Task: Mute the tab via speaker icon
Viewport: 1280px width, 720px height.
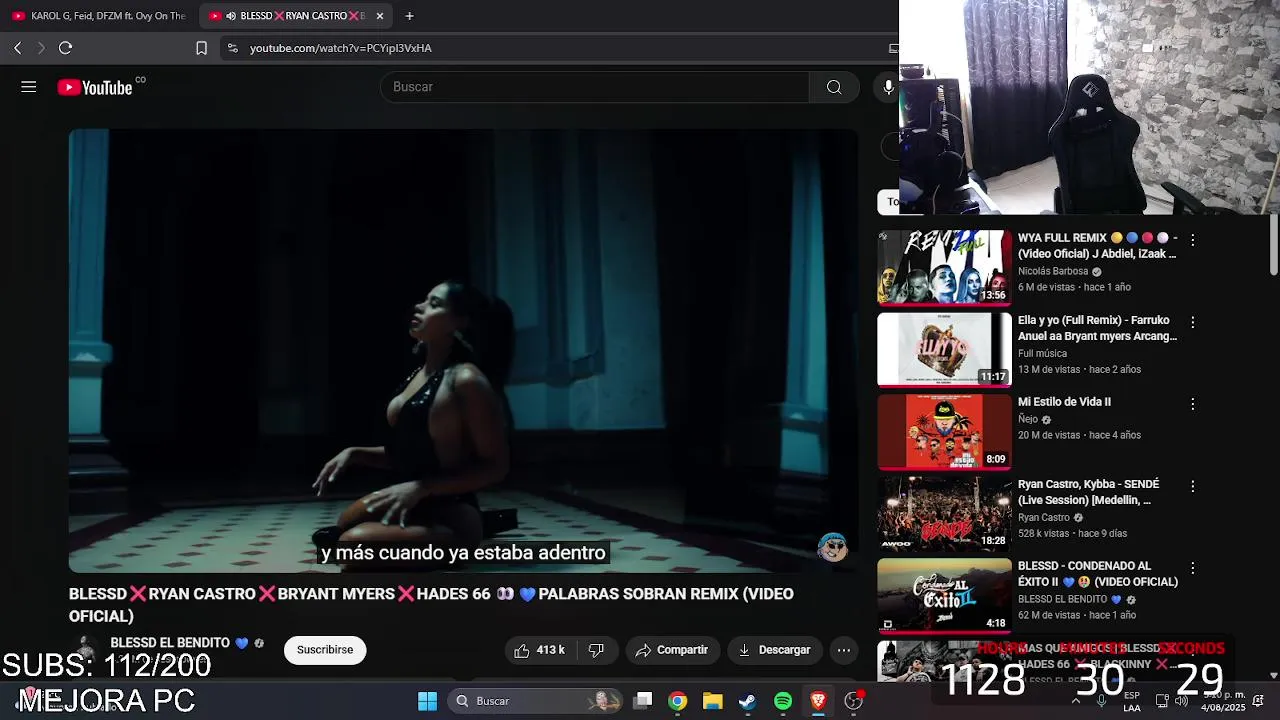Action: [x=231, y=16]
